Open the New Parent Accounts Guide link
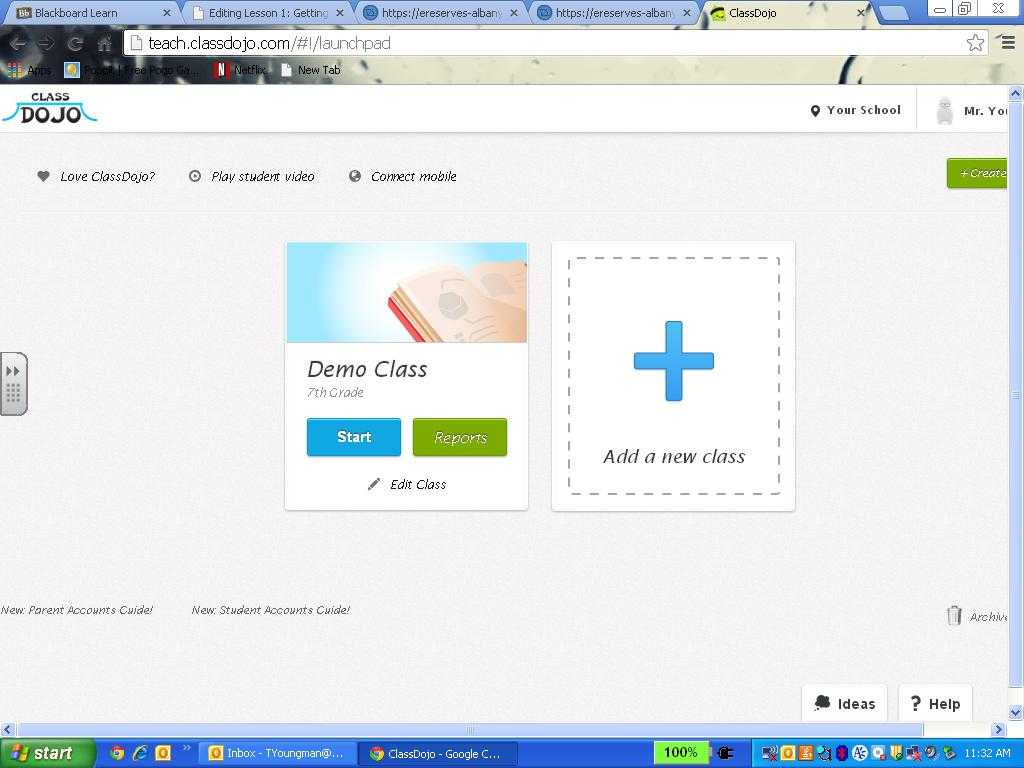This screenshot has height=768, width=1024. (x=76, y=610)
